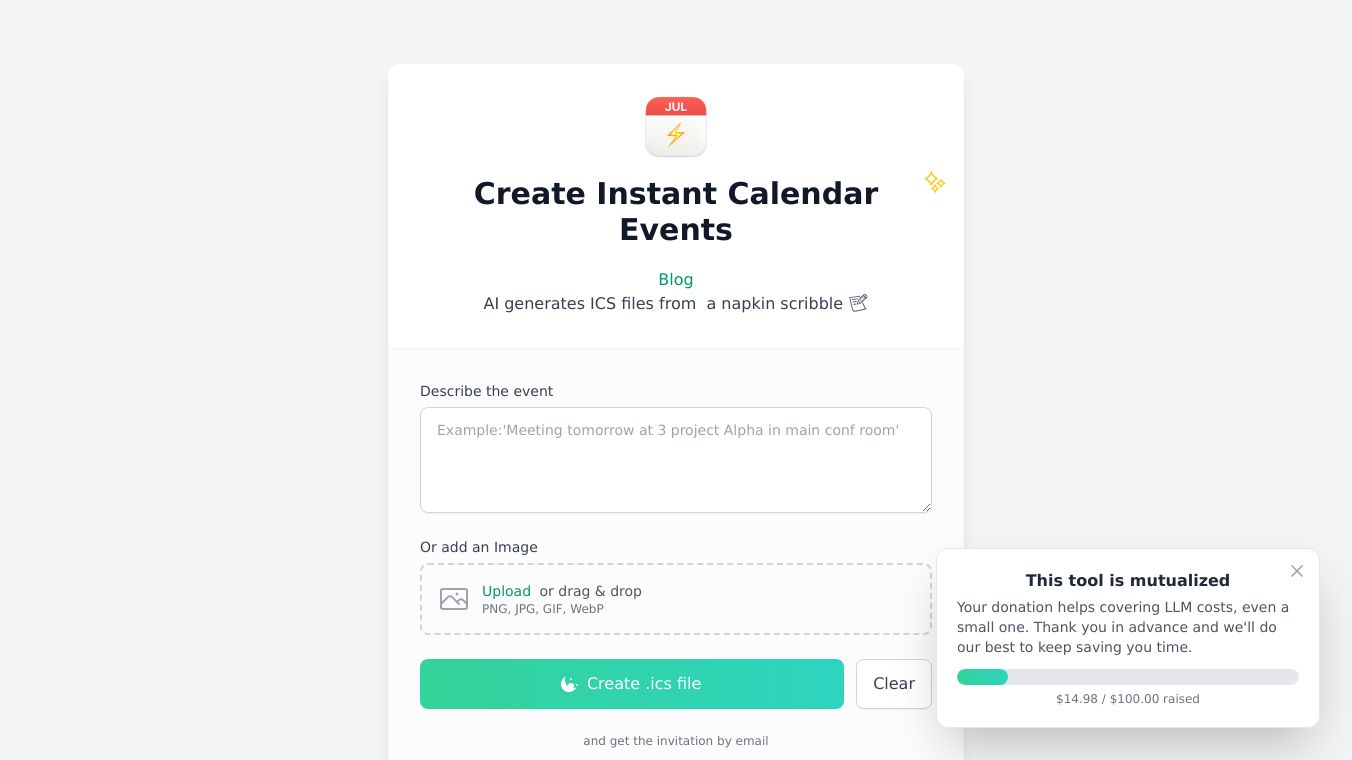The image size is (1352, 760).
Task: Click the "This tool is mutualized" title
Action: (x=1128, y=580)
